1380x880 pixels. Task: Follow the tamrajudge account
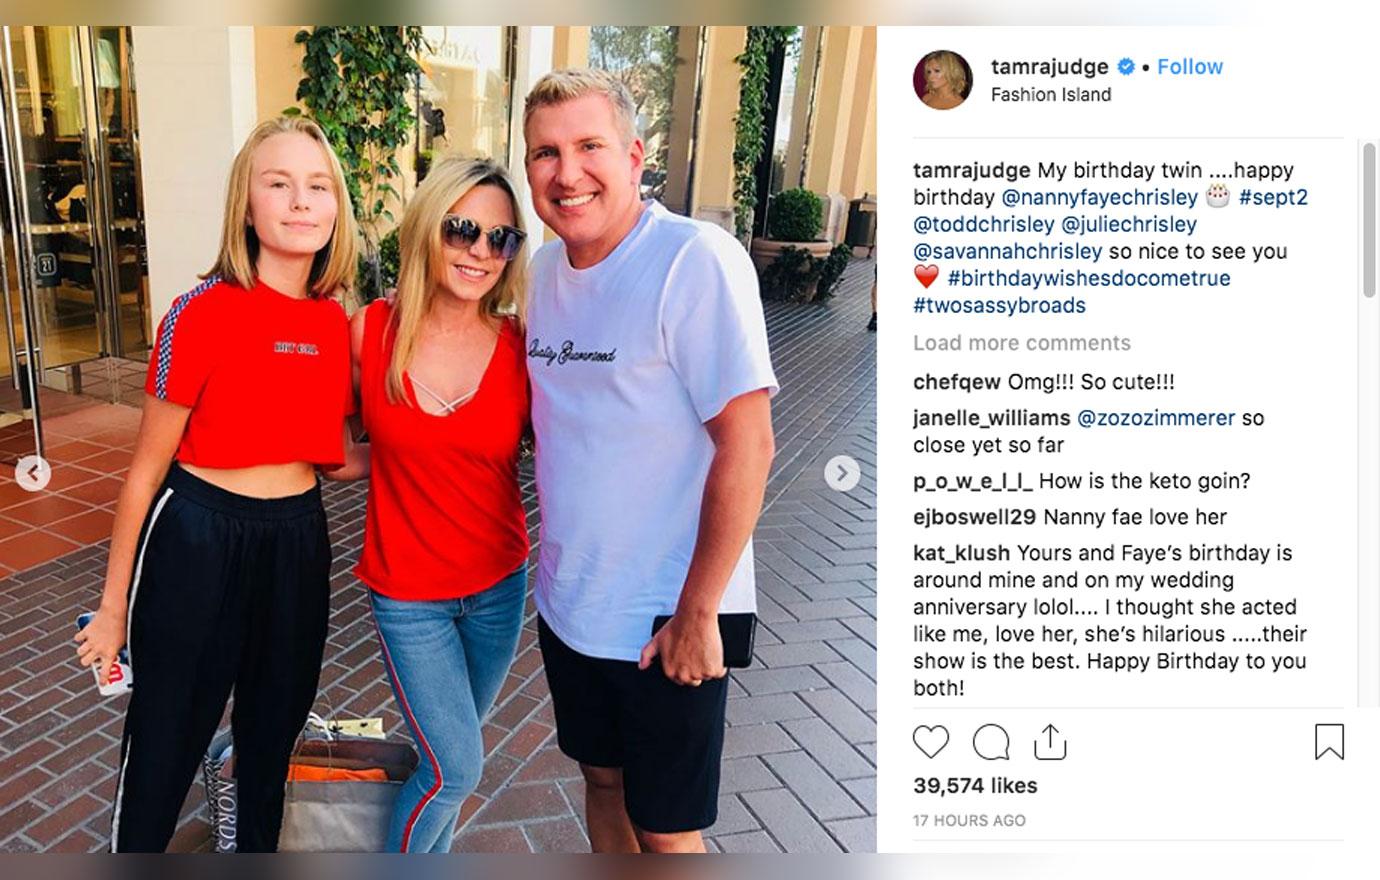pyautogui.click(x=1190, y=67)
